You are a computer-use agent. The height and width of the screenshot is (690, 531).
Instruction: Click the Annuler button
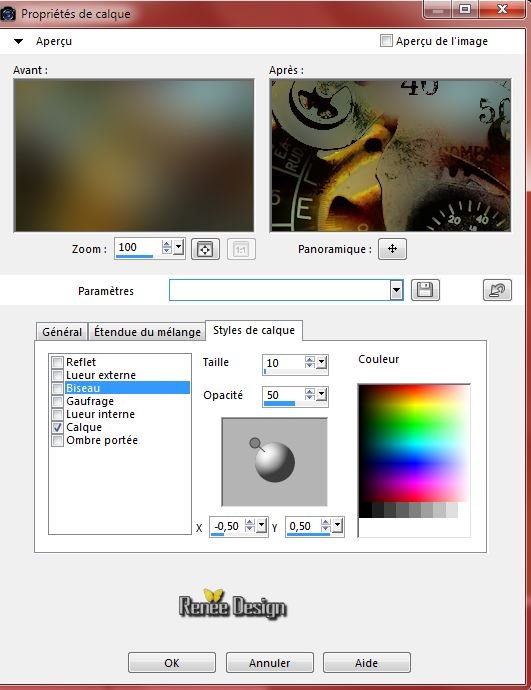(270, 663)
